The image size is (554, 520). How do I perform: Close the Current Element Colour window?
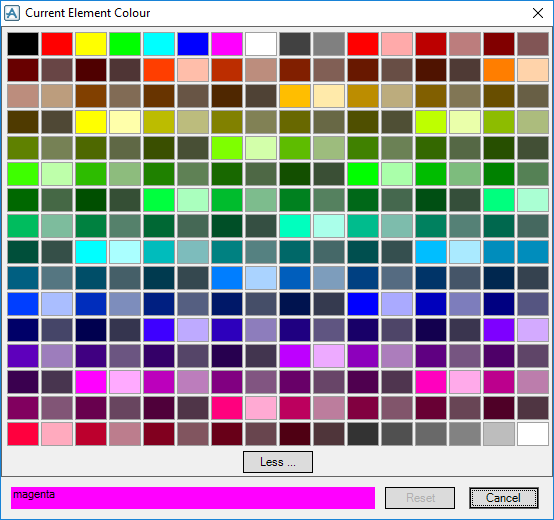538,13
